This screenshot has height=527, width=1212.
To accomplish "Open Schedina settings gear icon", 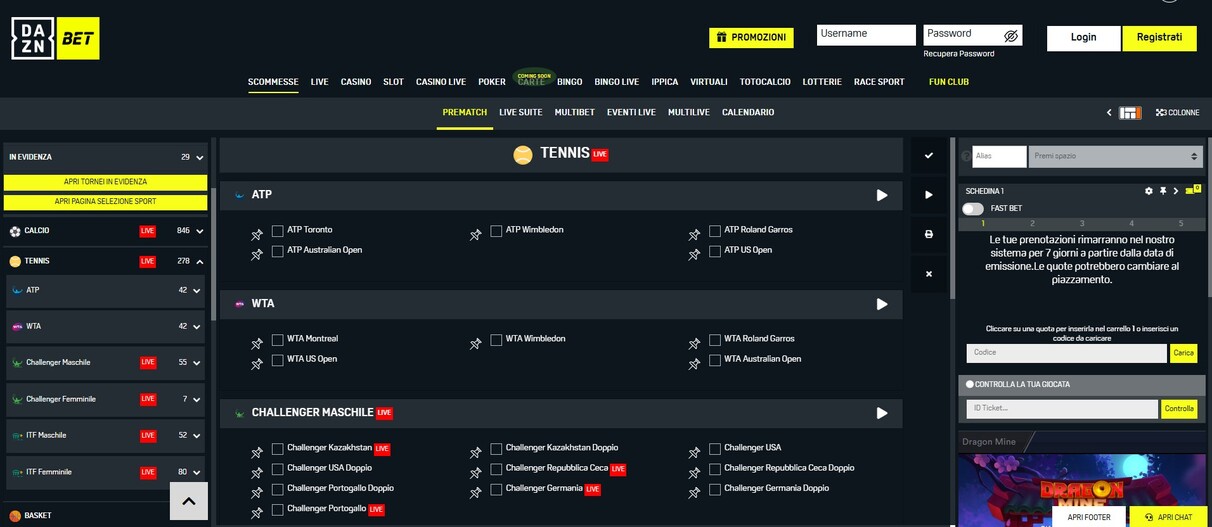I will coord(1149,191).
